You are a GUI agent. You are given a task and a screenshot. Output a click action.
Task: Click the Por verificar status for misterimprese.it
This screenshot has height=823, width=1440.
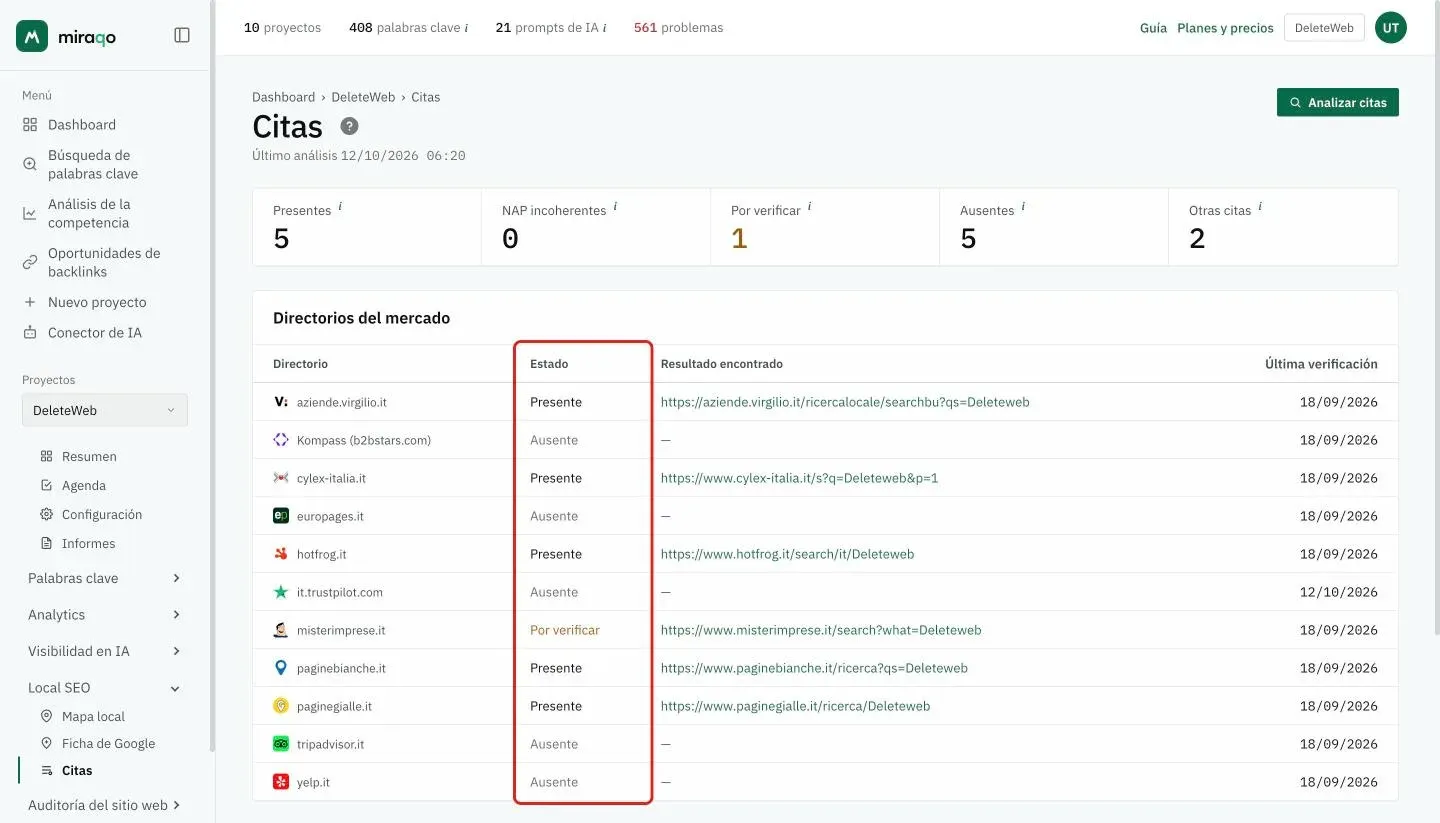565,630
